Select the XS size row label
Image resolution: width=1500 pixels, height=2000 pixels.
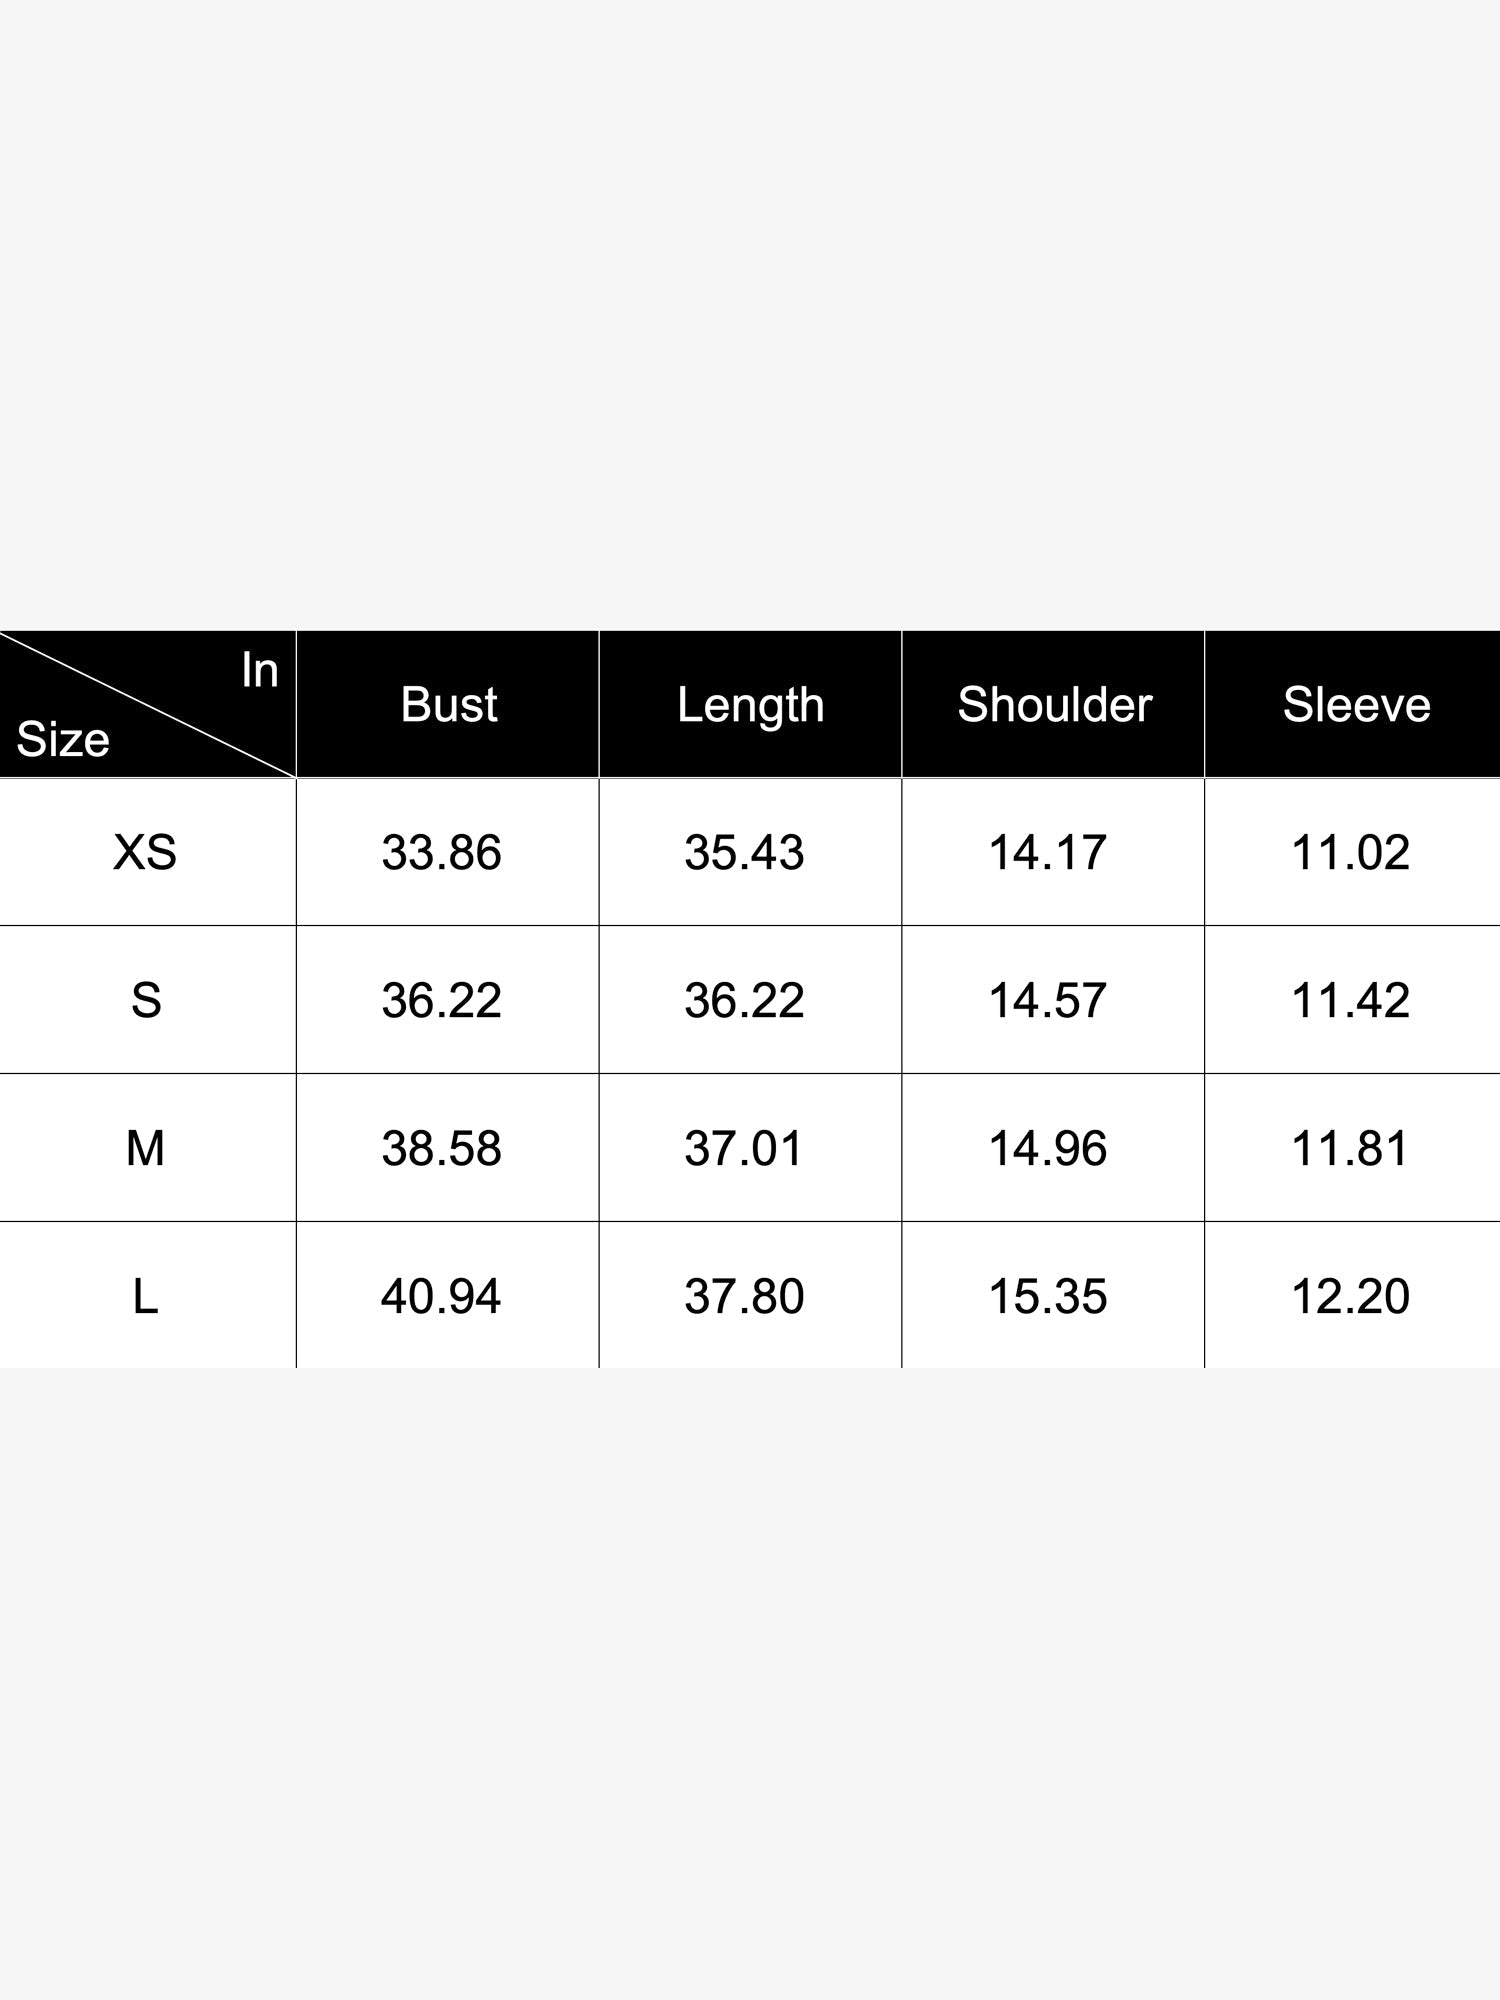(145, 852)
